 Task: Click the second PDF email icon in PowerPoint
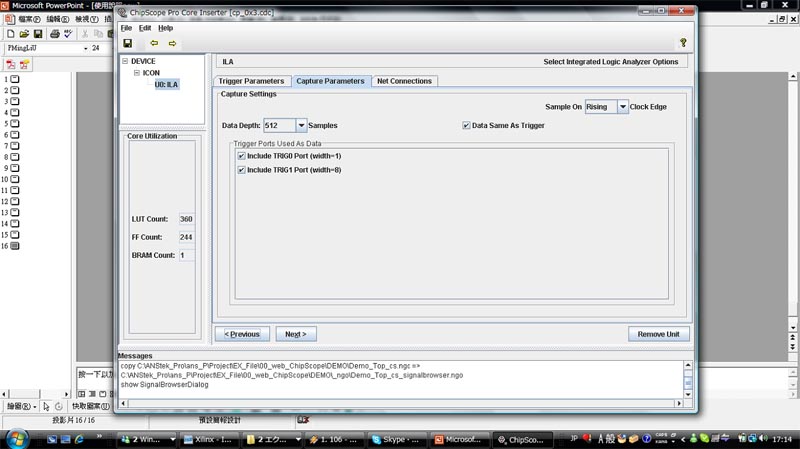click(x=24, y=65)
